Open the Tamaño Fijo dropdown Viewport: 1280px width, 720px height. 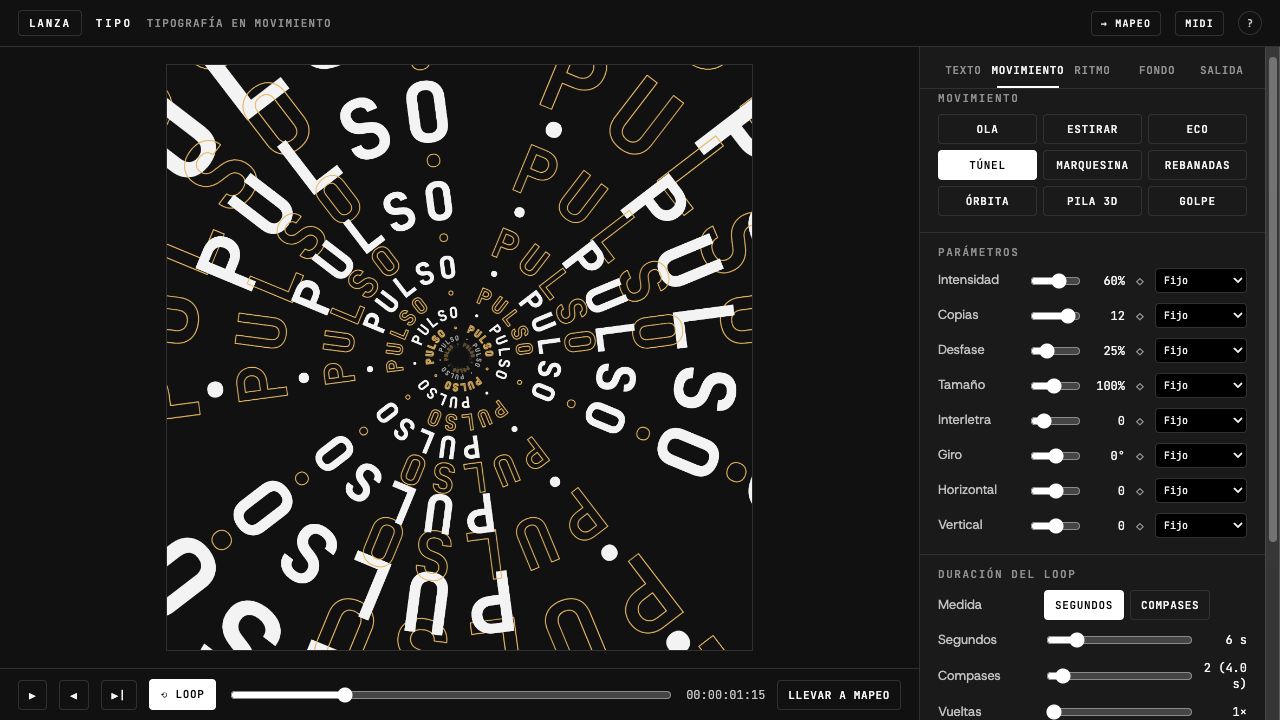pos(1200,386)
